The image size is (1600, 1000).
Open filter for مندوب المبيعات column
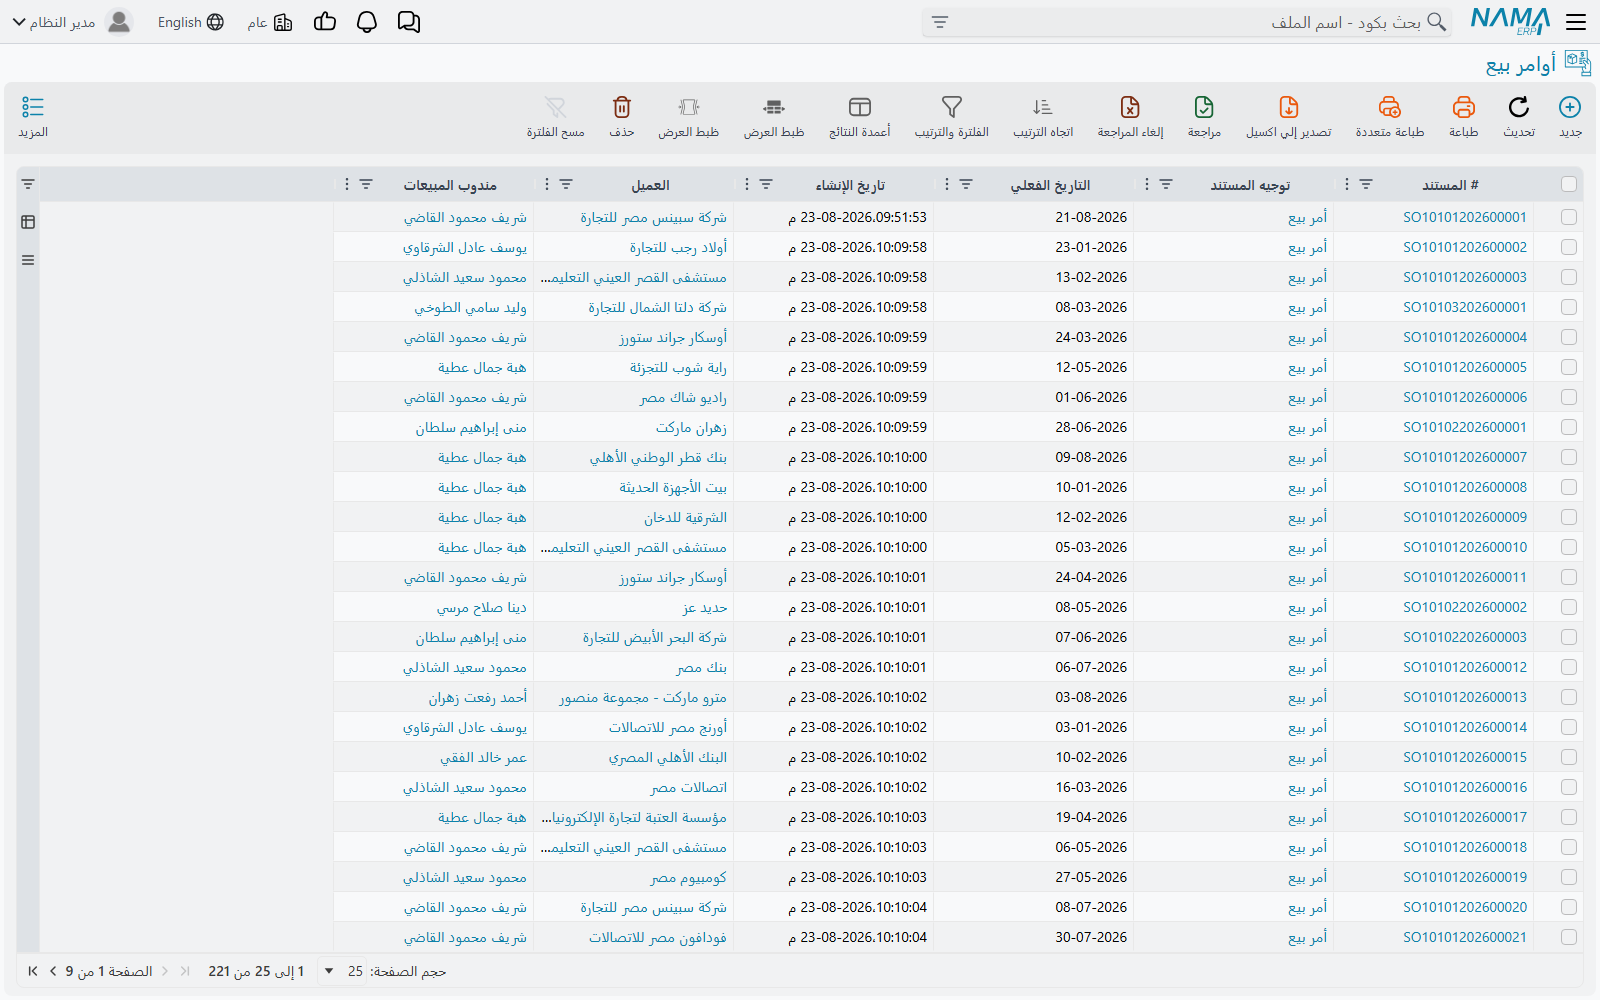click(x=366, y=184)
